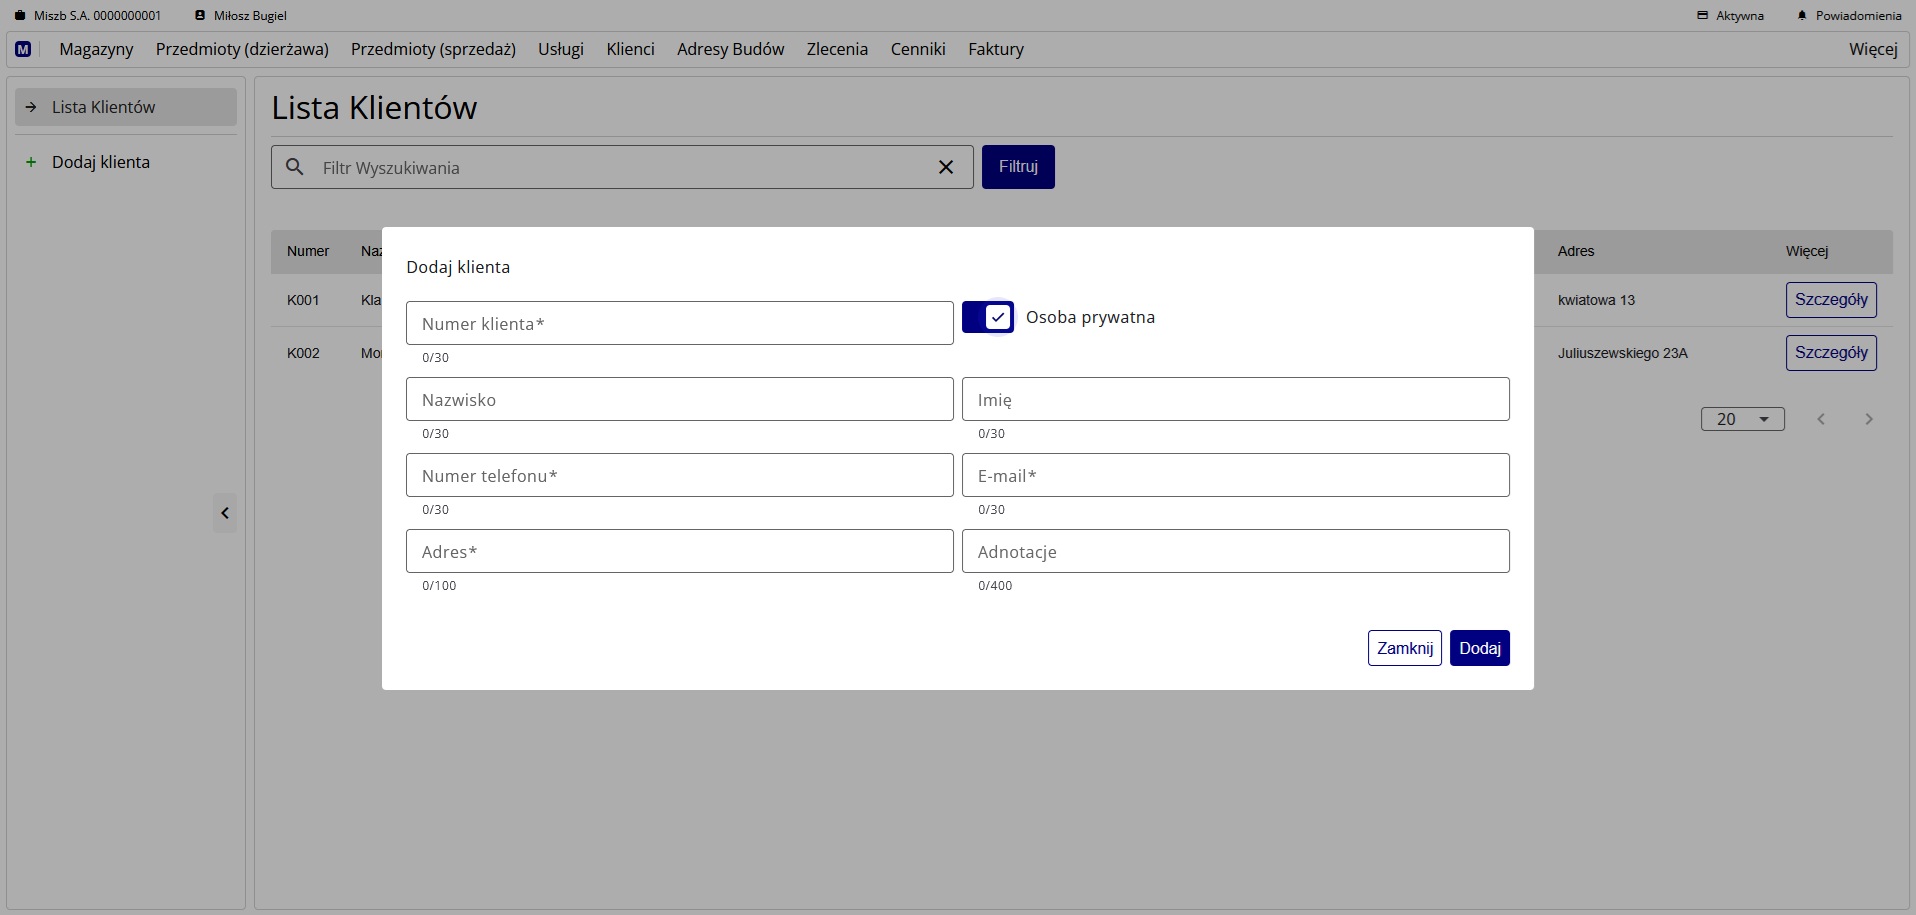Viewport: 1916px width, 915px height.
Task: Click the Powiadomienia bell icon
Action: point(1802,16)
